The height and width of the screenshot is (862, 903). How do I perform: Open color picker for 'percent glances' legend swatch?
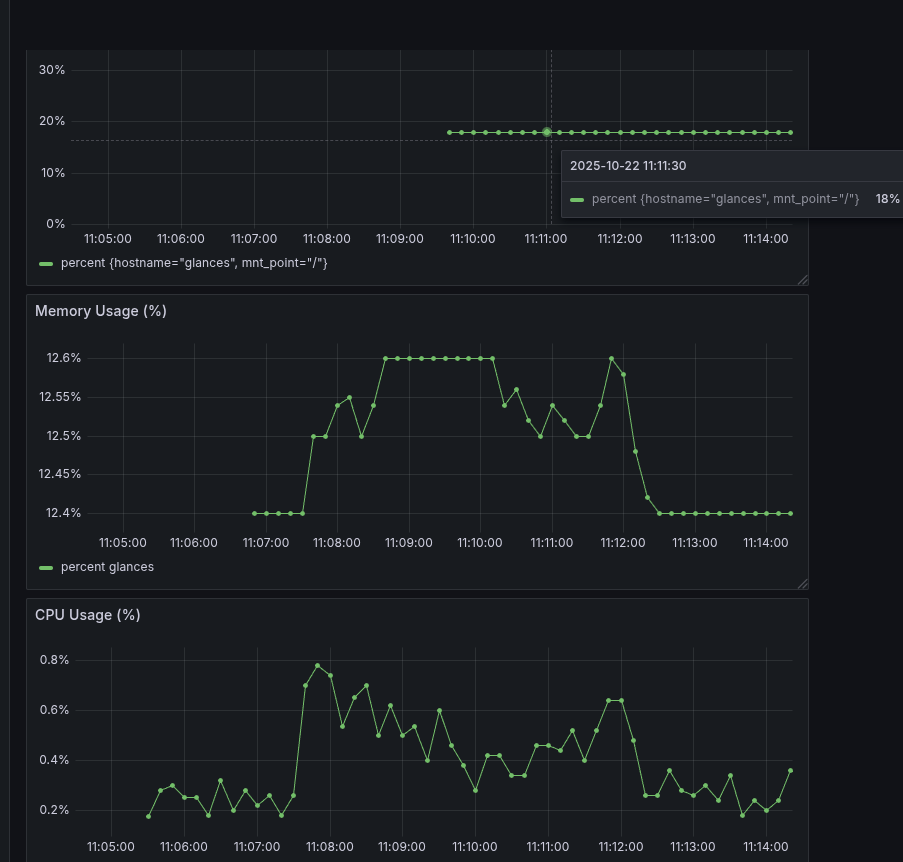[46, 567]
